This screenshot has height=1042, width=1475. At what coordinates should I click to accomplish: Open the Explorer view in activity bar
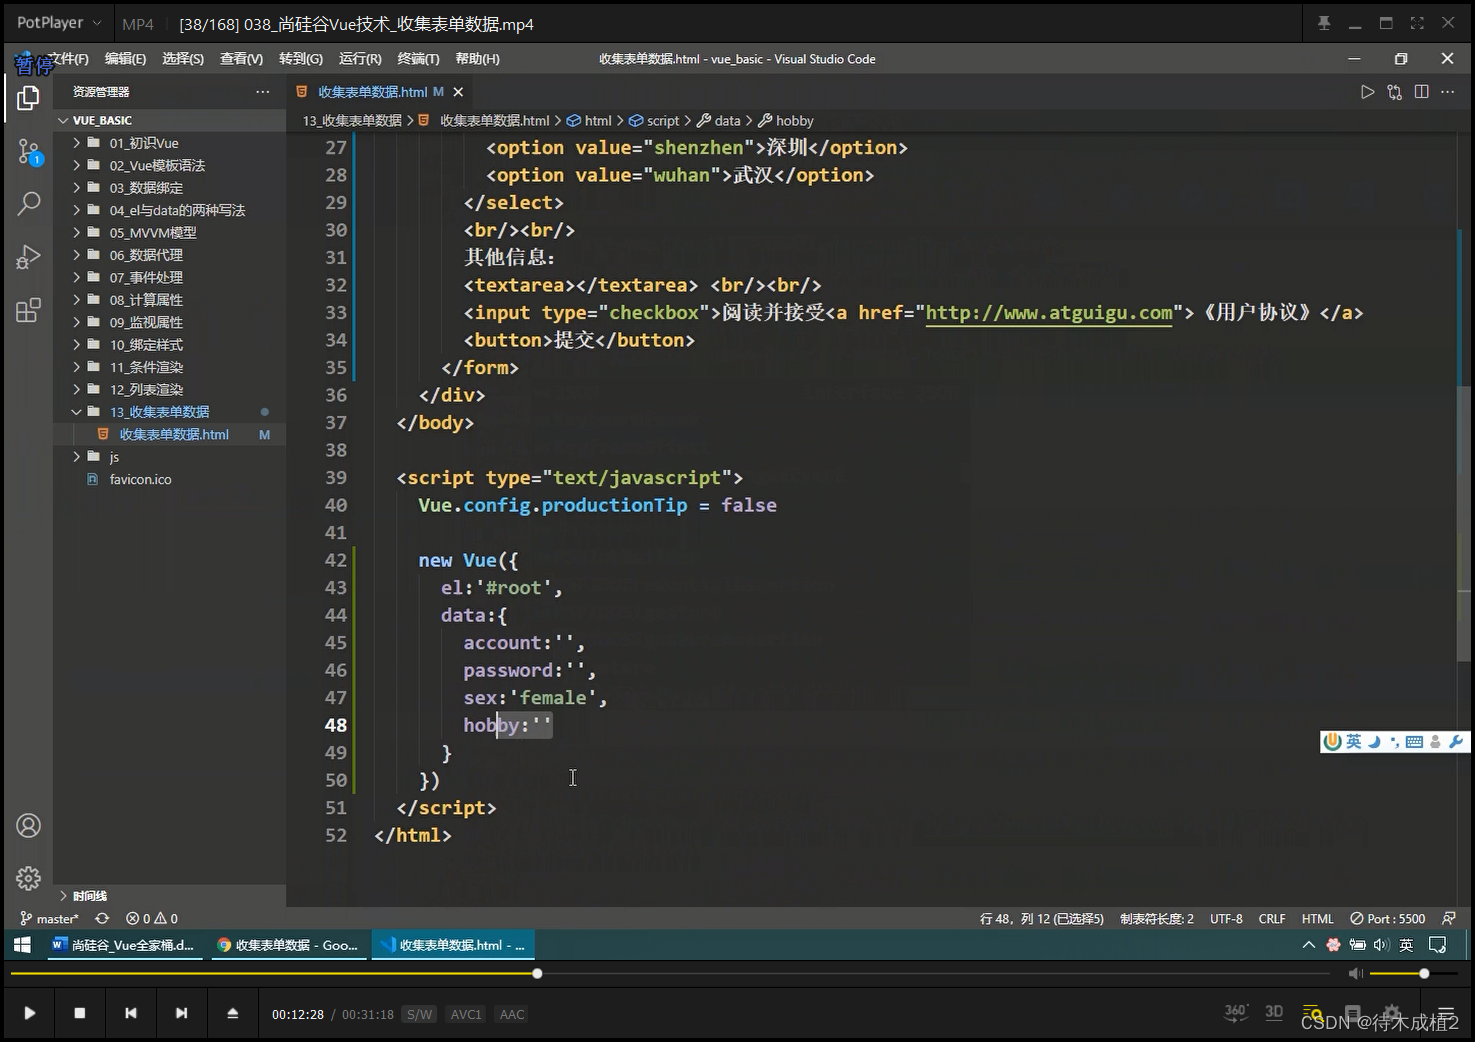[28, 98]
